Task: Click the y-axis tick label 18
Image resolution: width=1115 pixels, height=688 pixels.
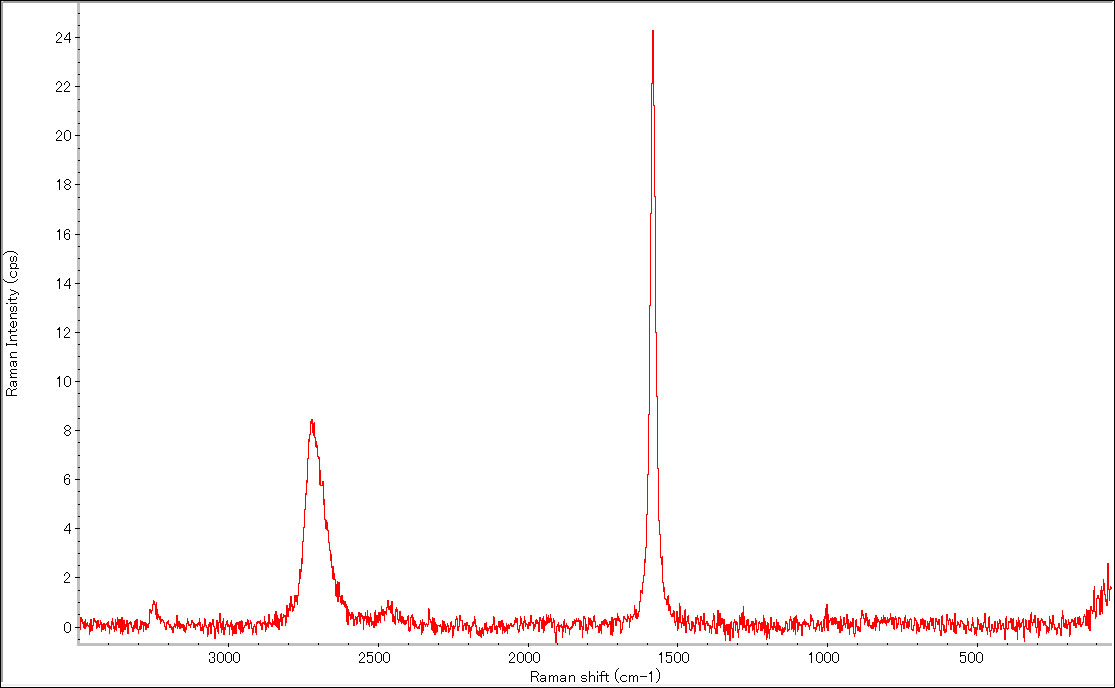Action: pos(63,185)
